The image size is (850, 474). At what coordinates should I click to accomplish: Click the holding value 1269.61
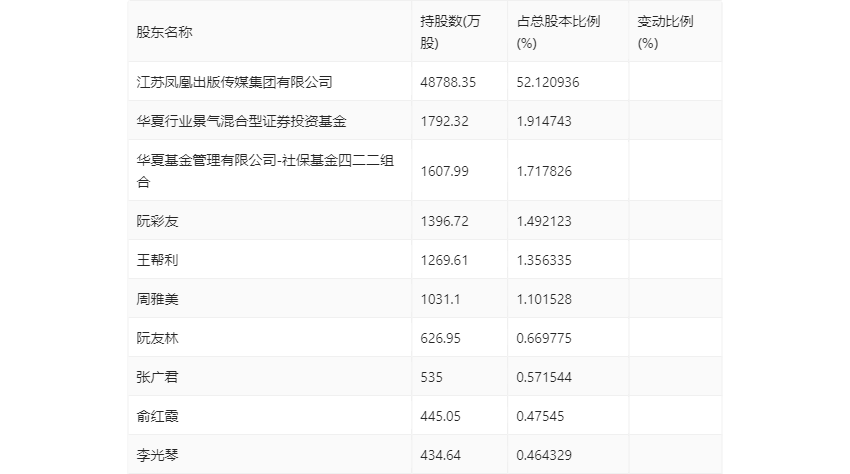444,260
